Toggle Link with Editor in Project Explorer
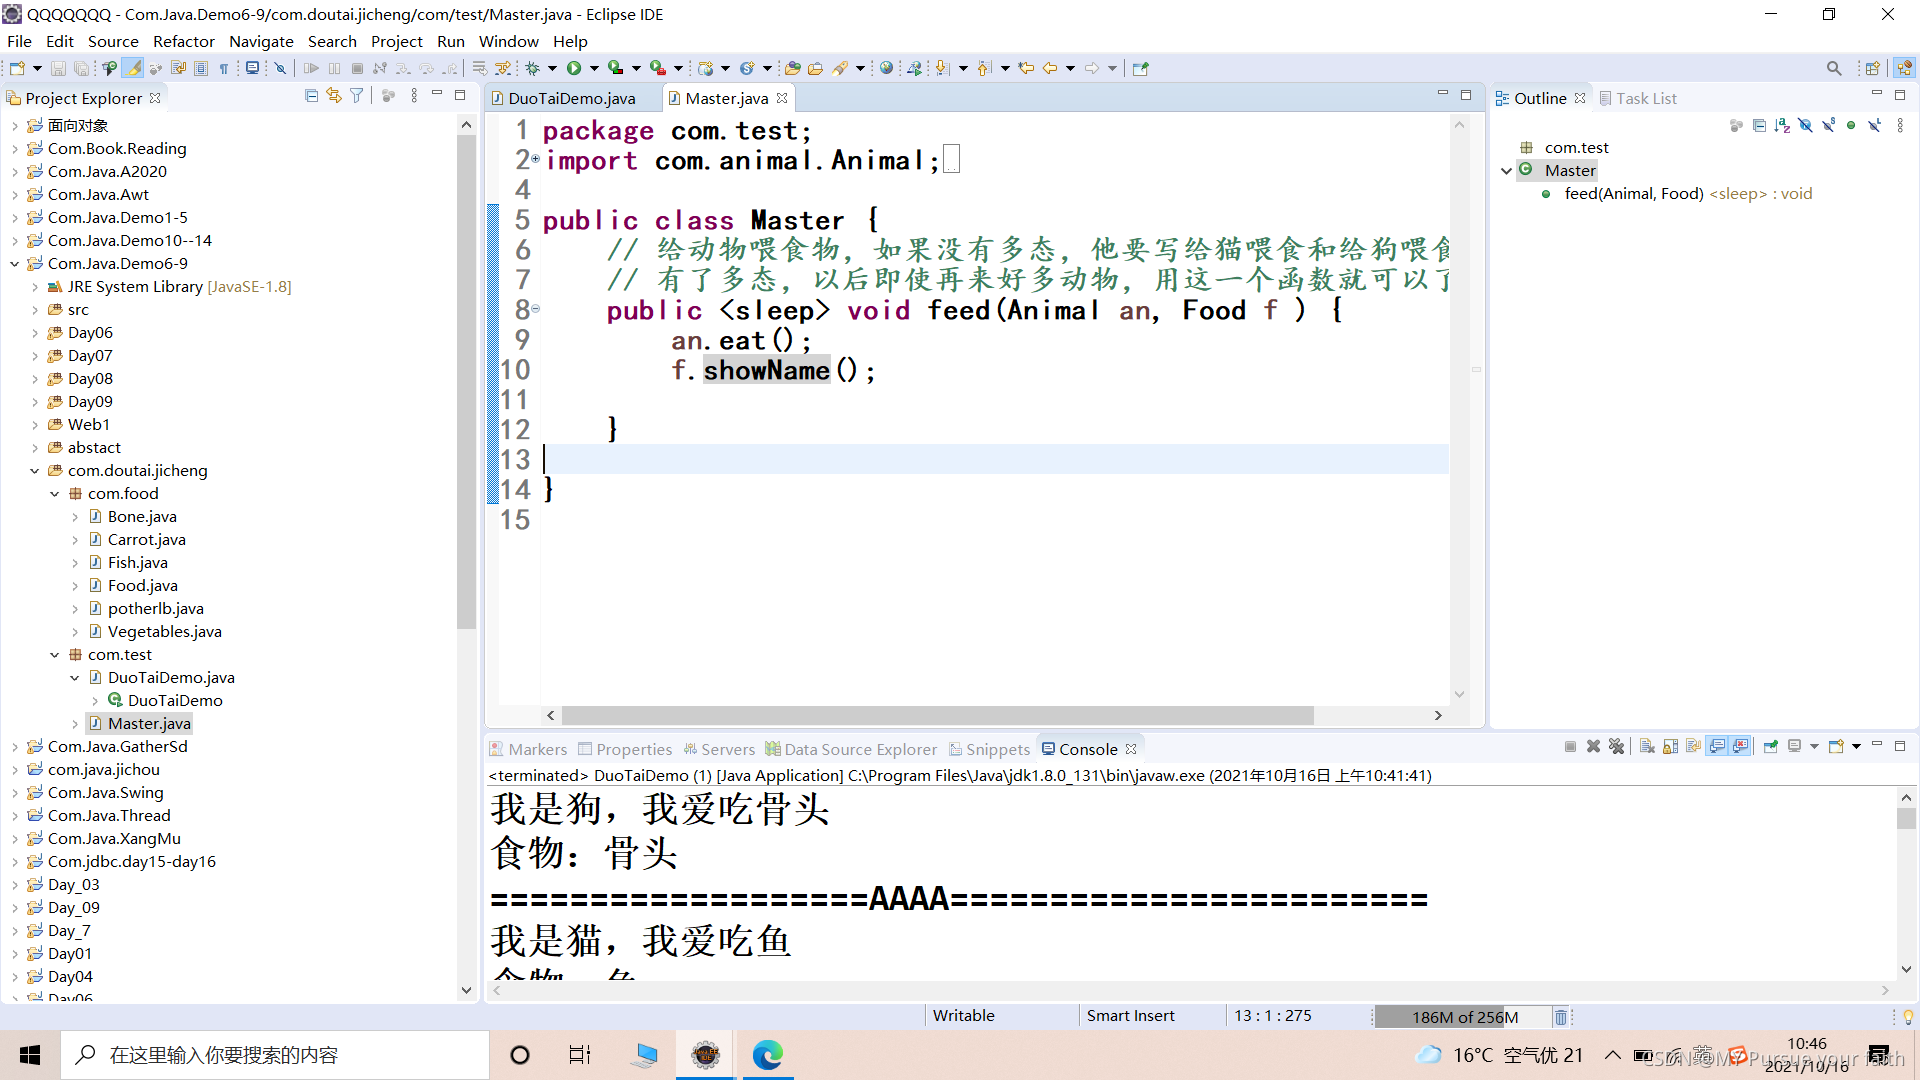Image resolution: width=1920 pixels, height=1080 pixels. coord(334,96)
